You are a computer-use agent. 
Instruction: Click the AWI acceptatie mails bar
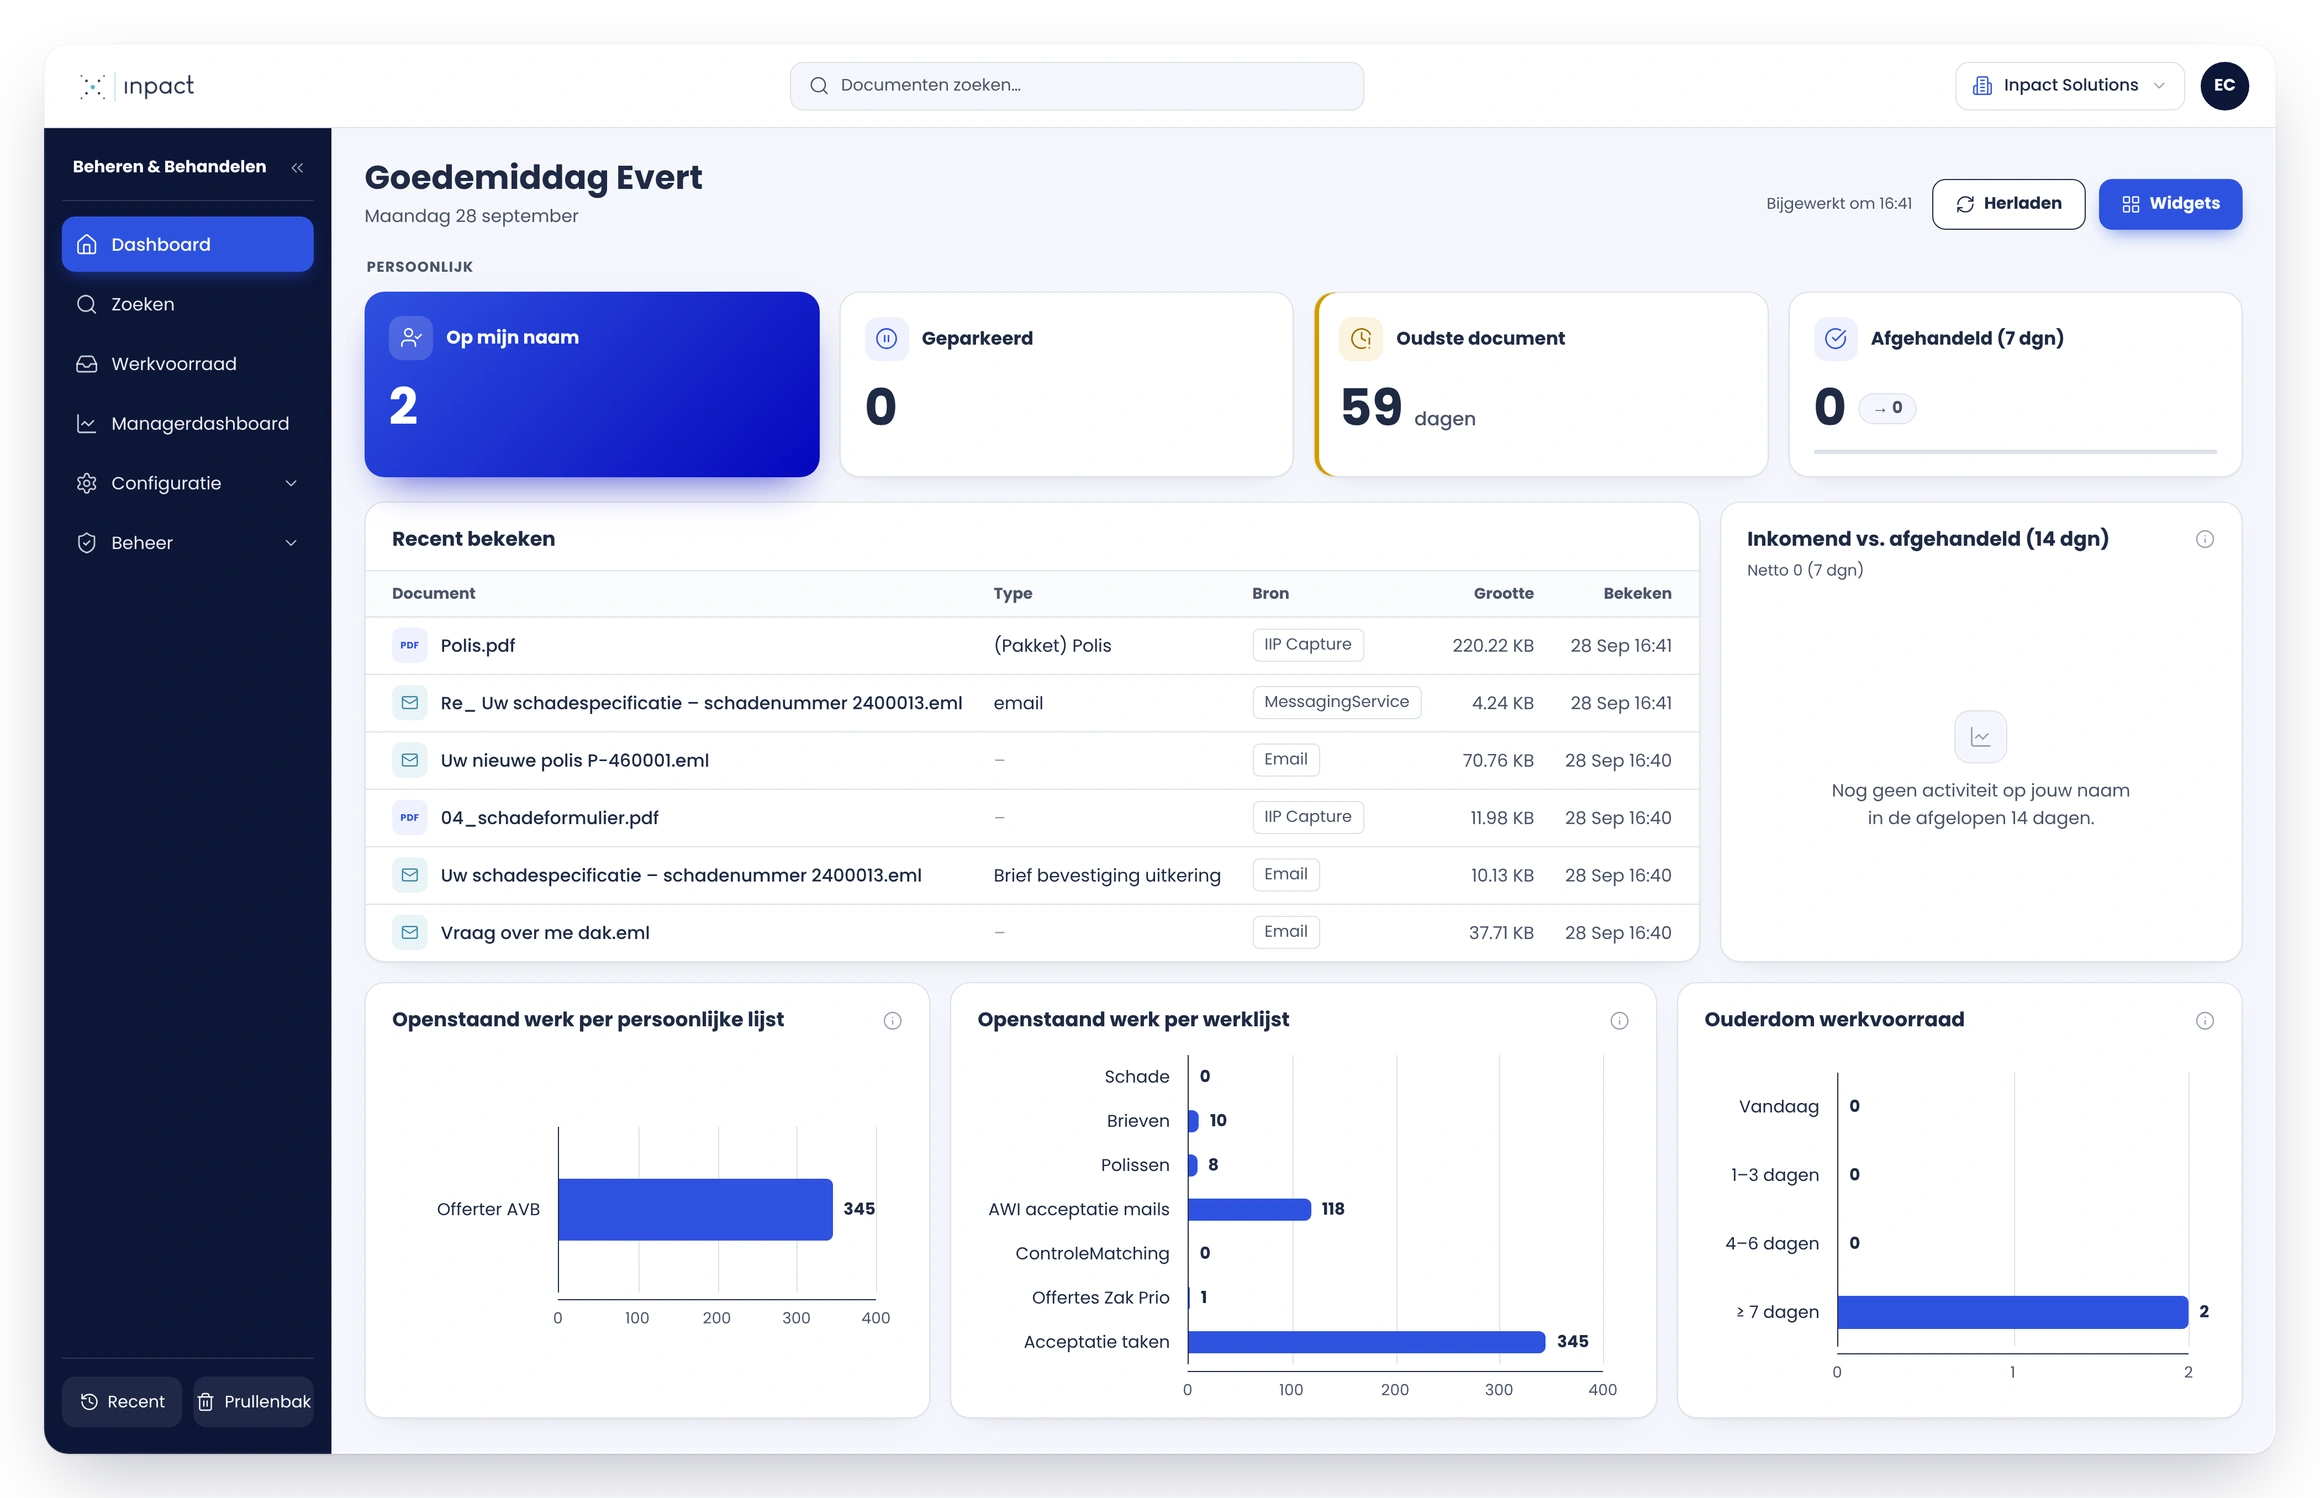1249,1210
